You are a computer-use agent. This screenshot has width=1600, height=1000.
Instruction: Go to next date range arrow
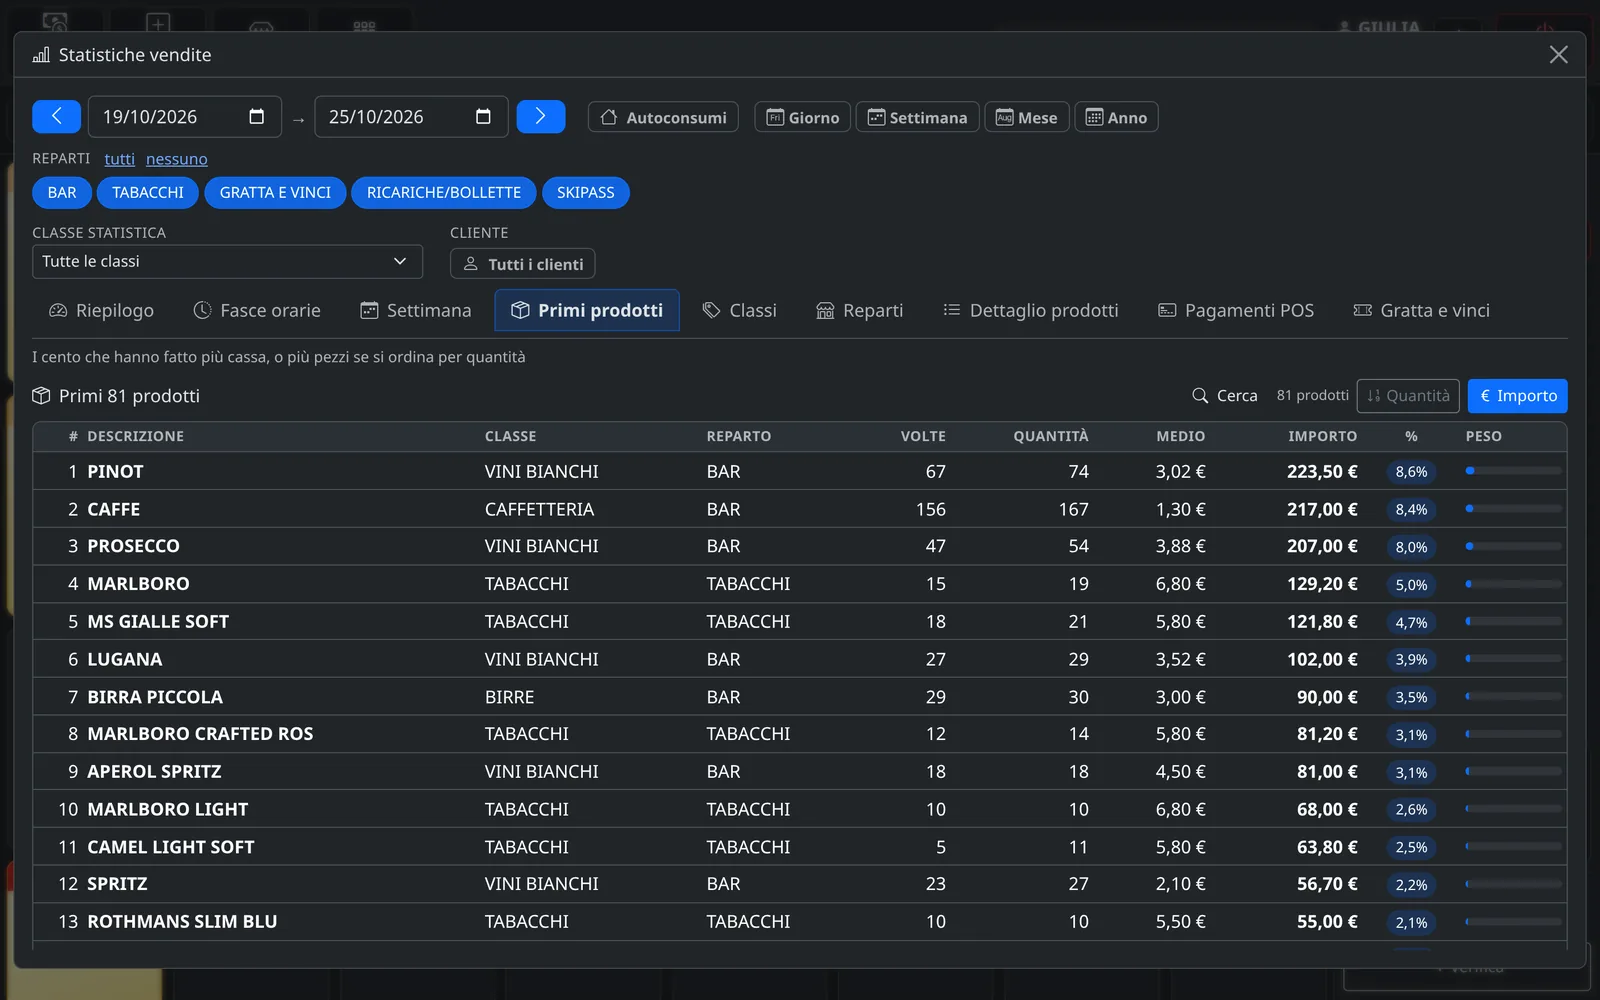click(x=541, y=117)
